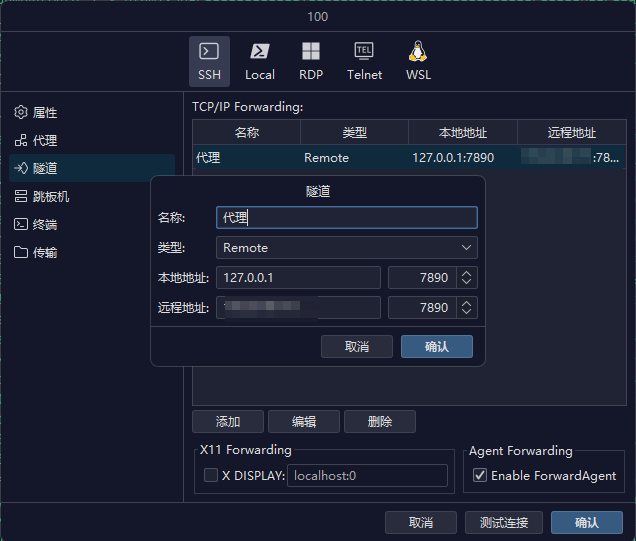Click the 本地地址 port spinner arrows
The width and height of the screenshot is (636, 541).
click(467, 278)
